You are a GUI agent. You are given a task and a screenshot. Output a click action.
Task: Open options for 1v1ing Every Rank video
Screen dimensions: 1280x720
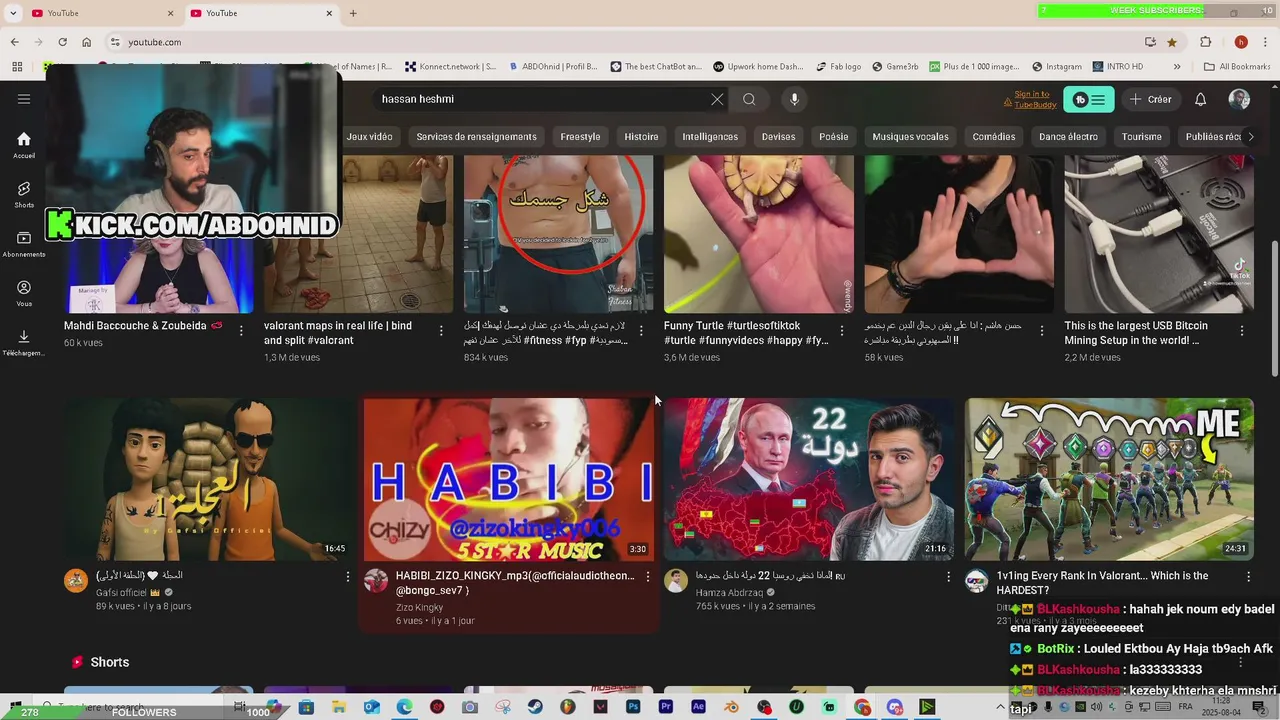tap(1249, 577)
